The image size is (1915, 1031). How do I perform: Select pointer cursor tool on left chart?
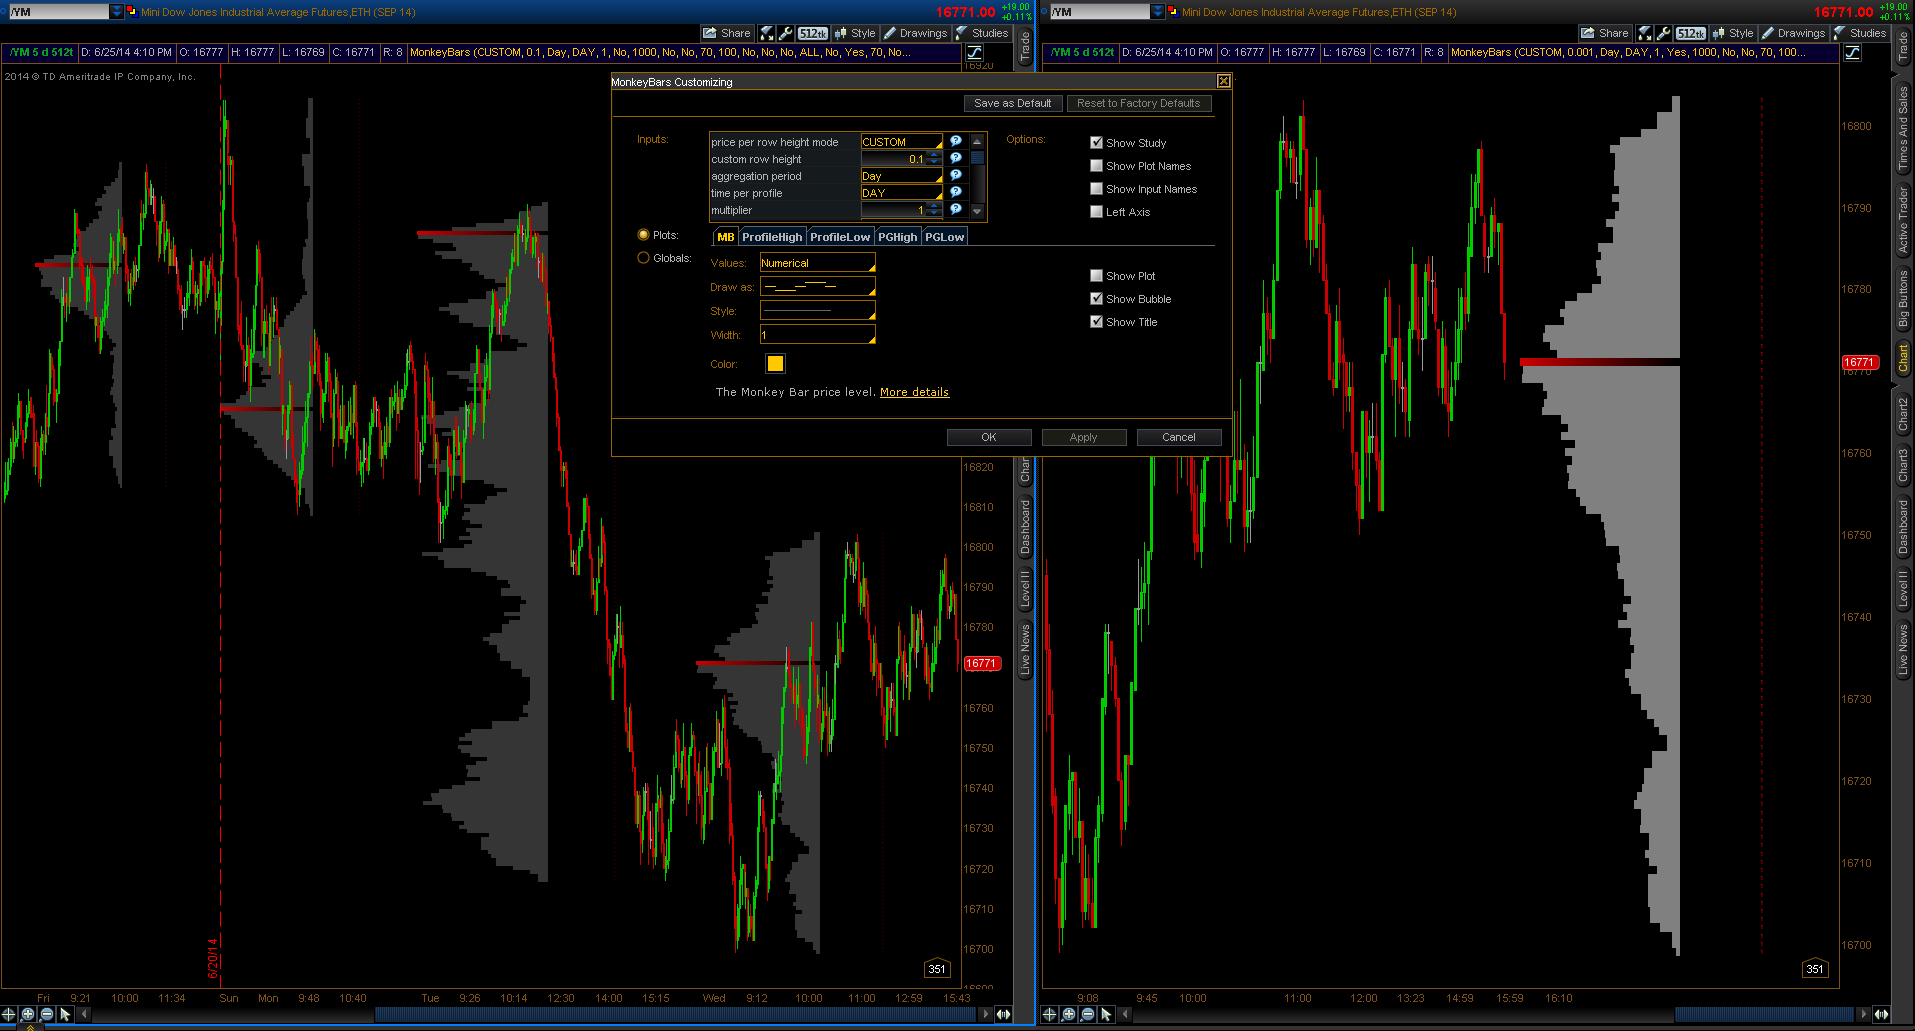click(66, 1014)
